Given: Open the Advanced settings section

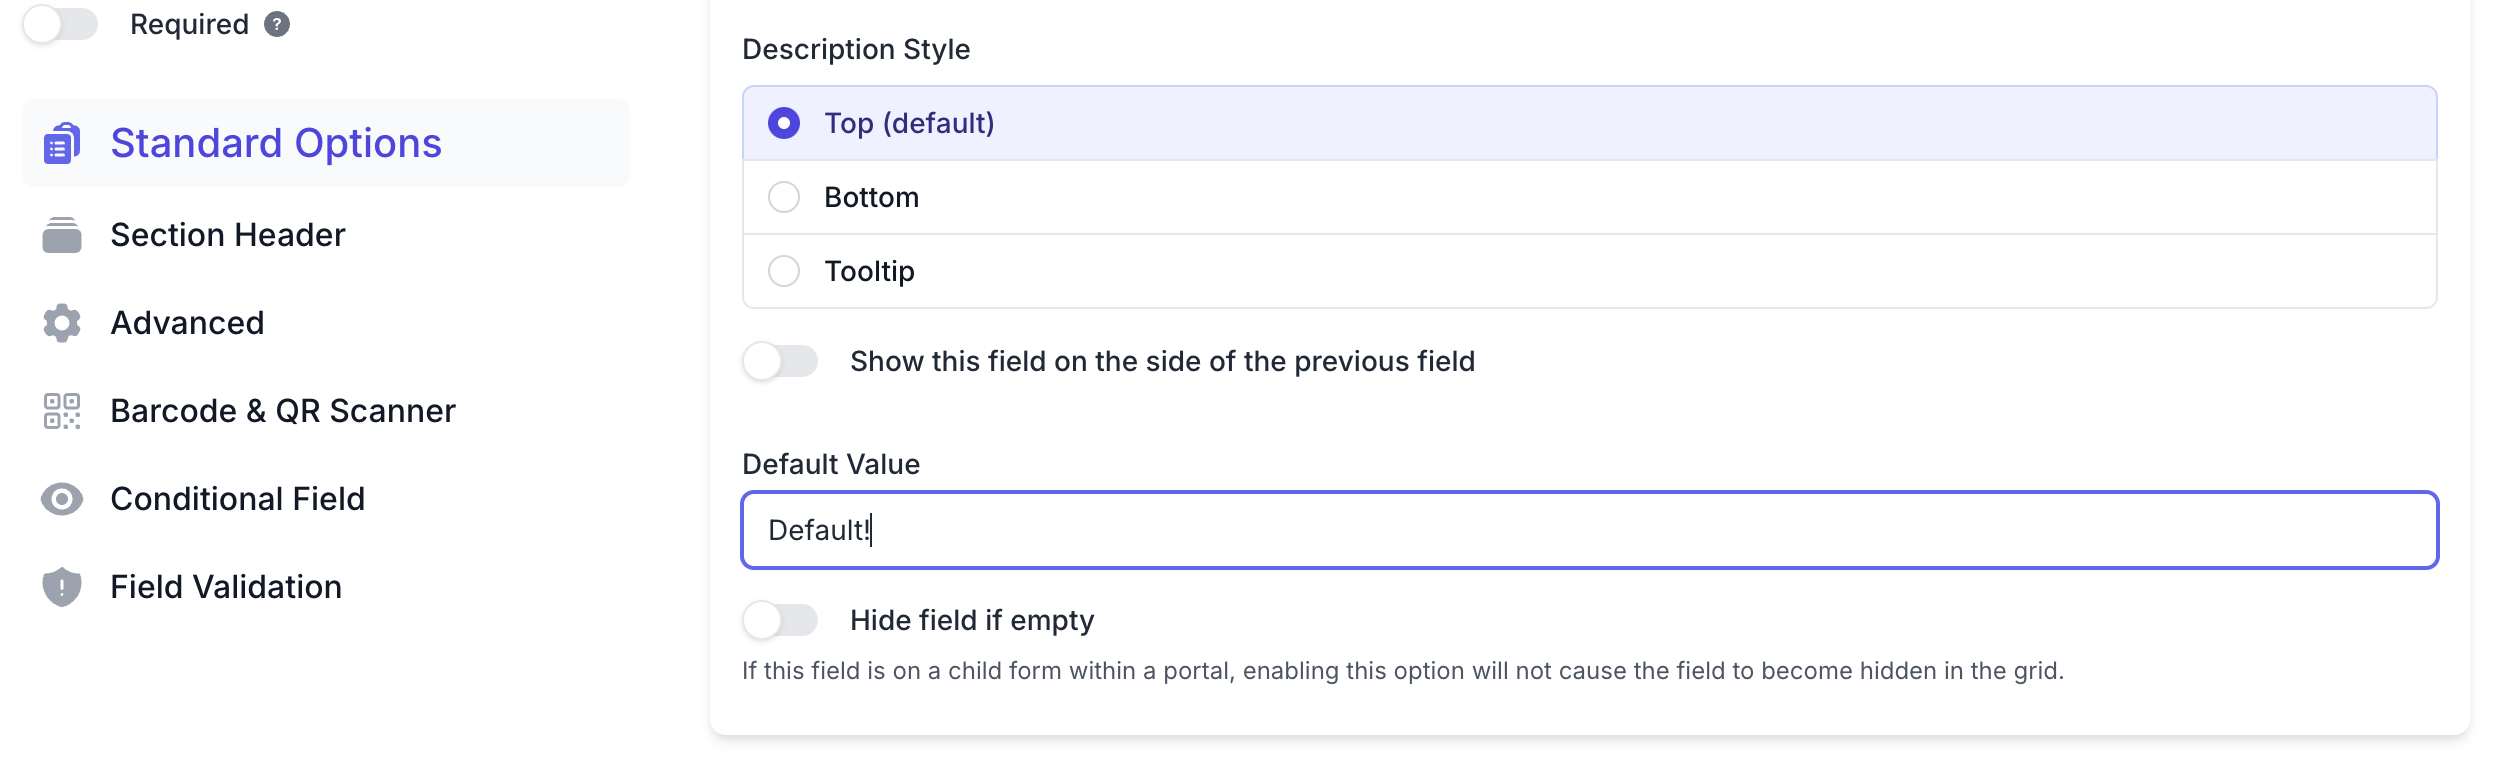Looking at the screenshot, I should pyautogui.click(x=187, y=323).
